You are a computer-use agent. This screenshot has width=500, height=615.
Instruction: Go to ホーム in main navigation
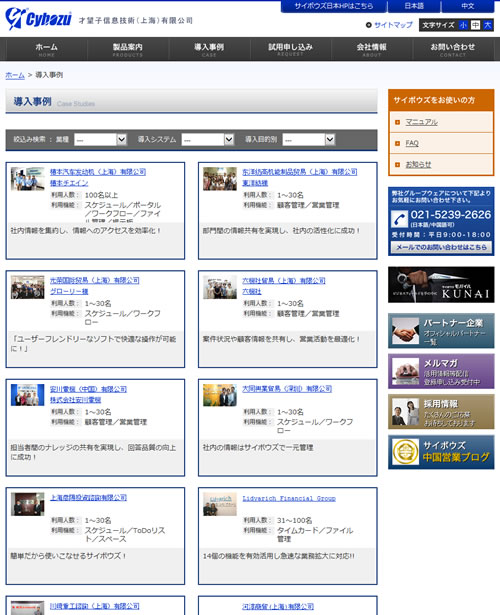(47, 49)
